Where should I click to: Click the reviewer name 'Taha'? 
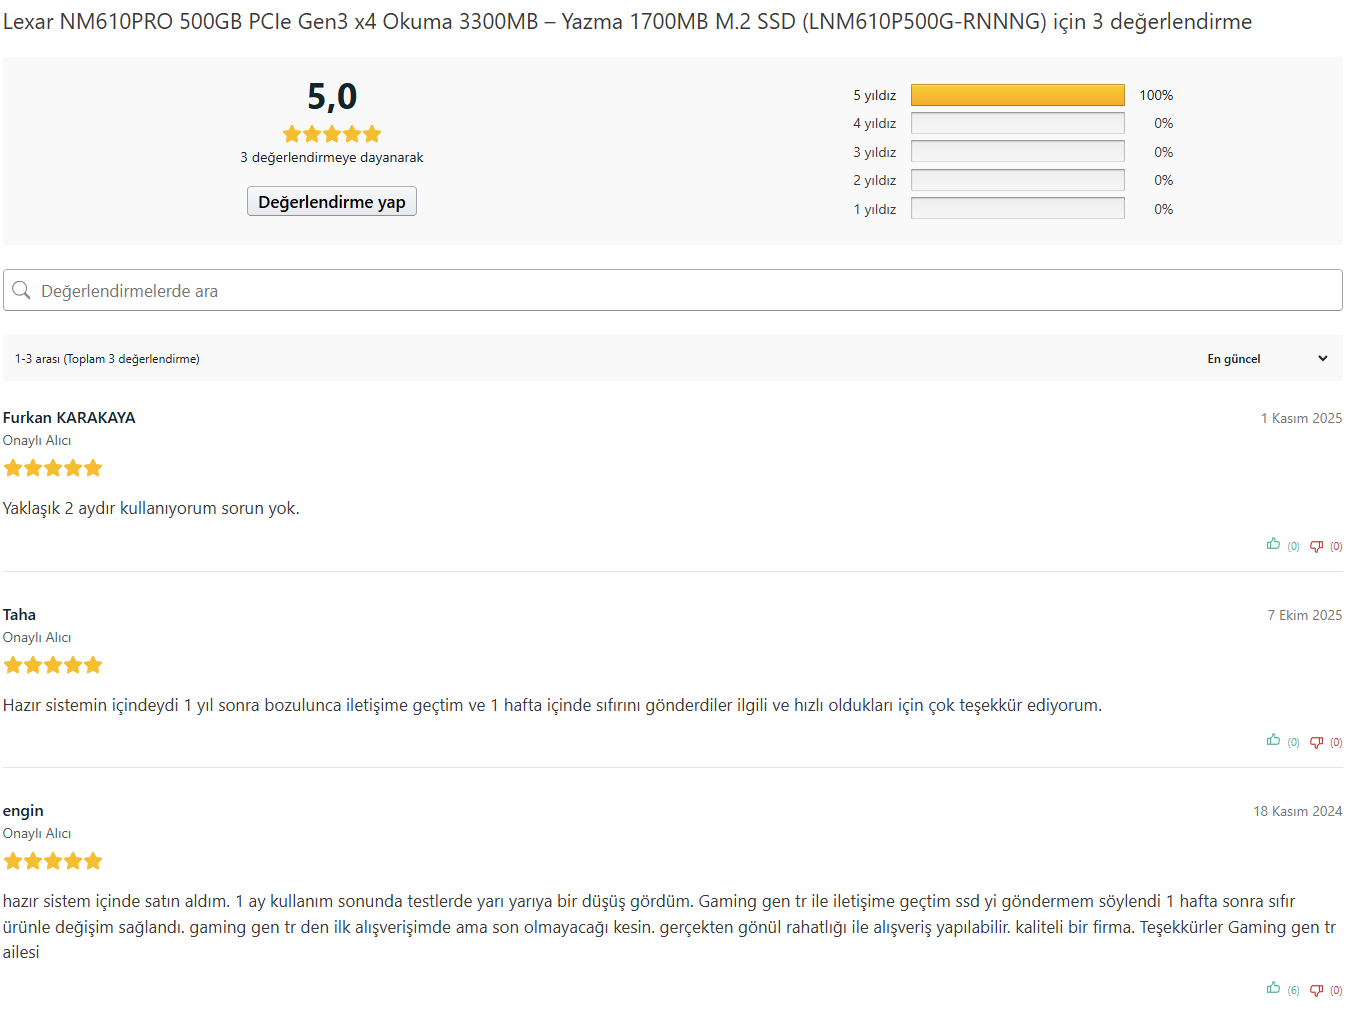[19, 615]
